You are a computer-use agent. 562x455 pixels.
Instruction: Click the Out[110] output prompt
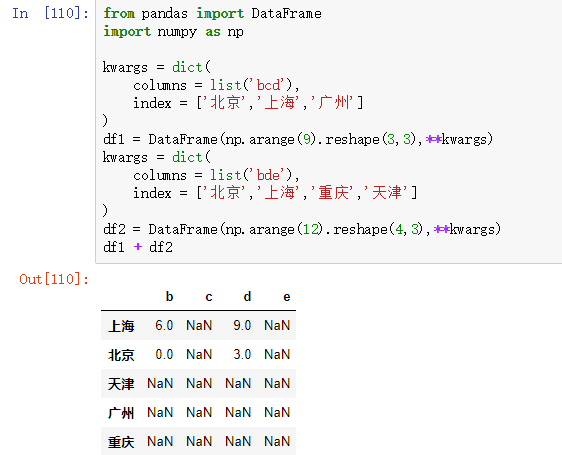pyautogui.click(x=54, y=279)
